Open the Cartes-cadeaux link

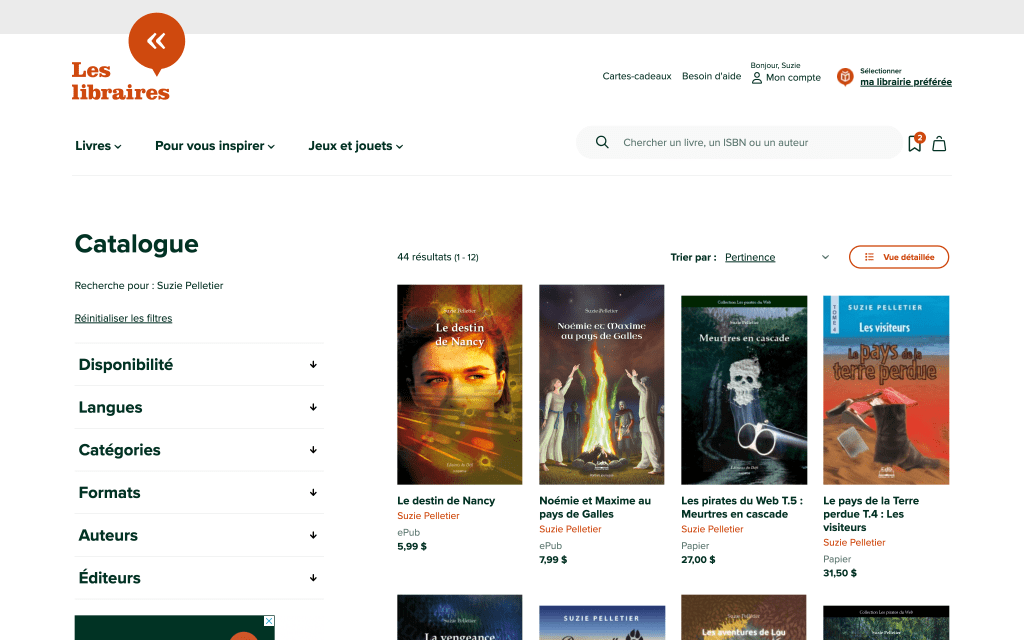point(636,77)
